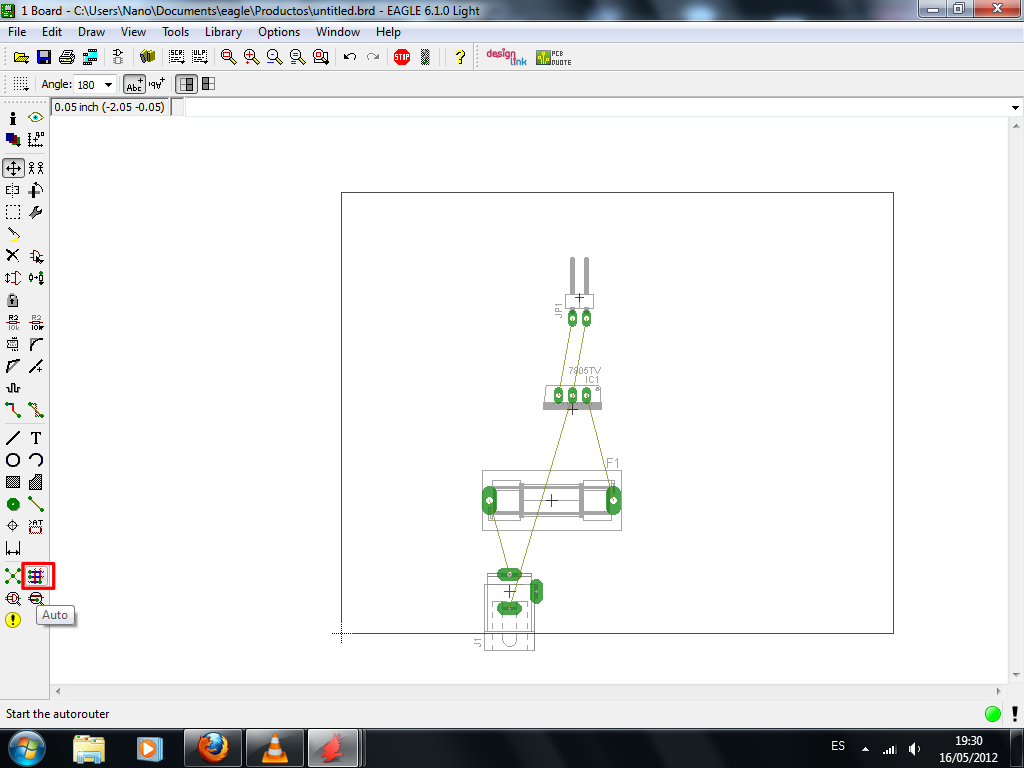Click the Zoom out magnifier
1024x768 pixels.
point(274,57)
